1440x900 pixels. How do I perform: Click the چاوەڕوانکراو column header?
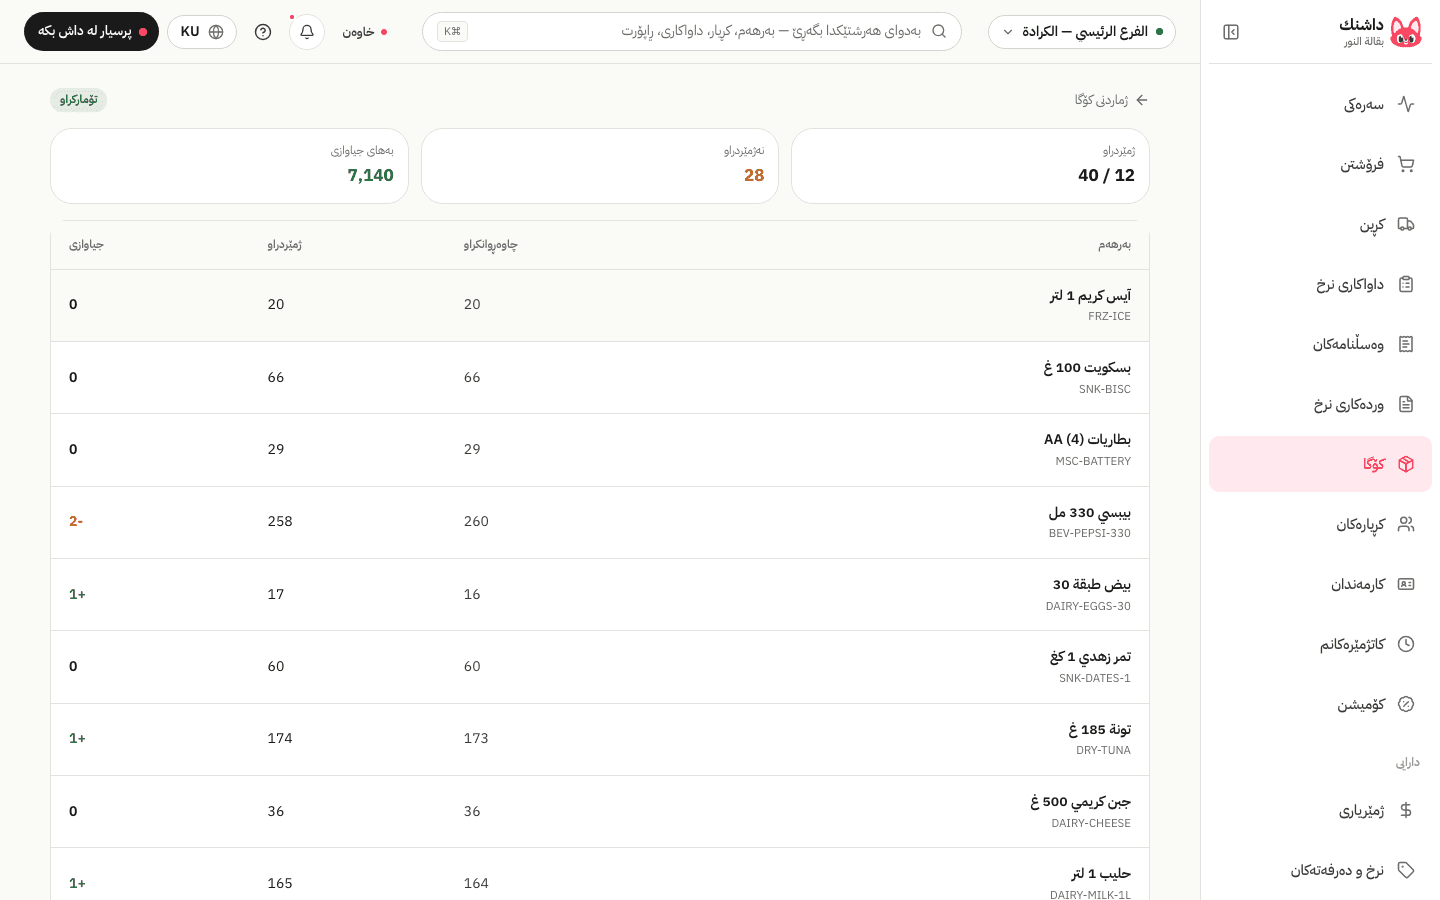click(x=491, y=245)
